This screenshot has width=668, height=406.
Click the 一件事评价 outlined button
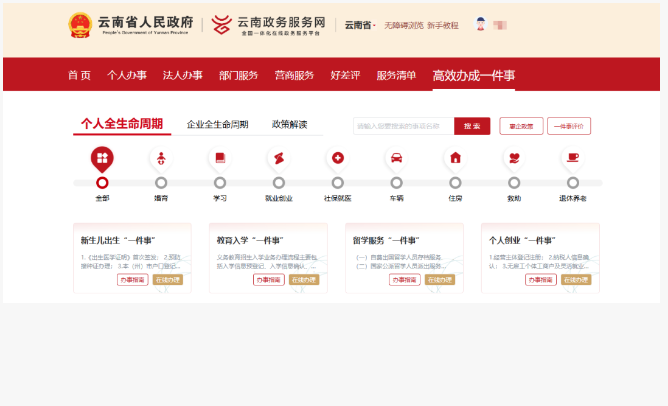[569, 126]
